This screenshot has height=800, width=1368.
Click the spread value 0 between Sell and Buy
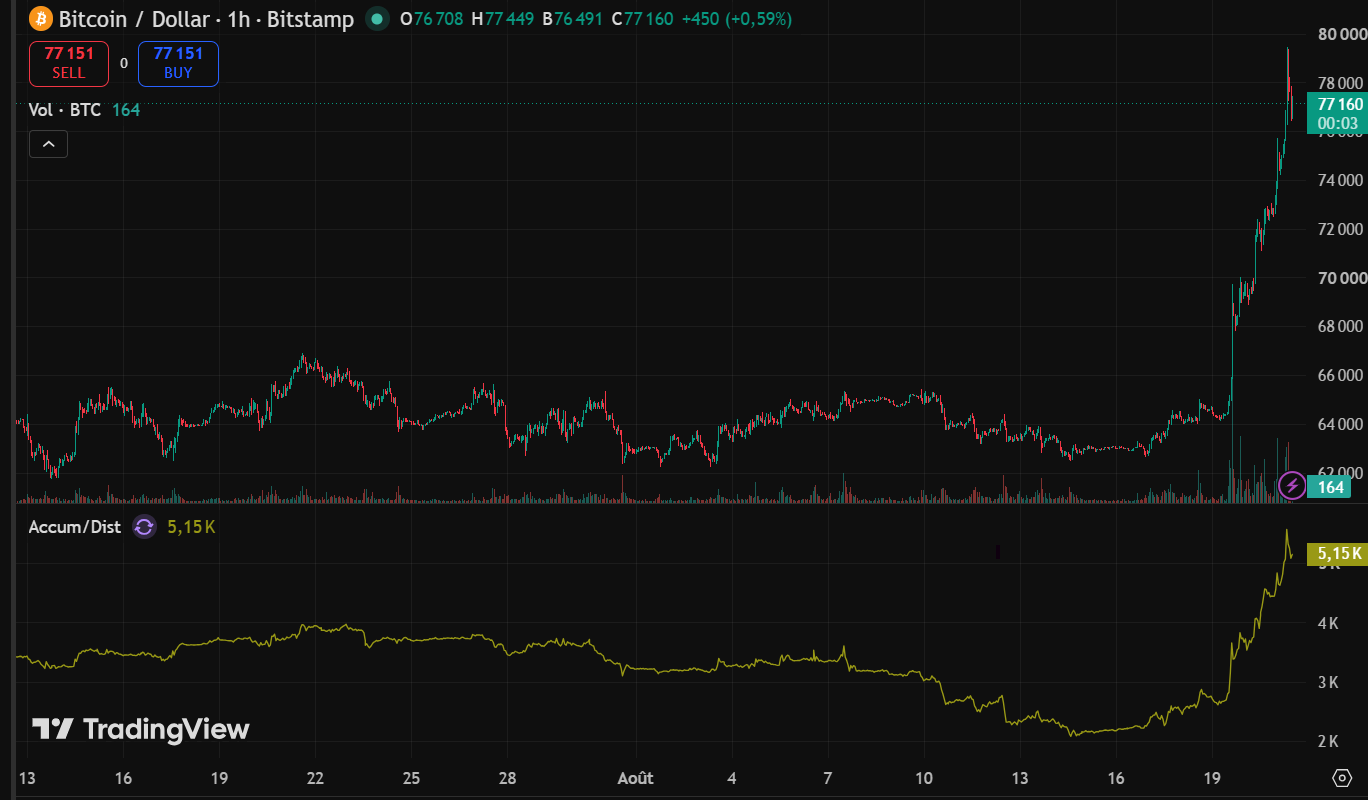pos(124,63)
